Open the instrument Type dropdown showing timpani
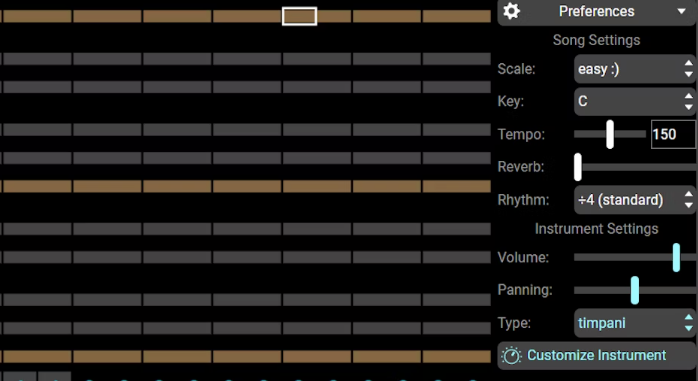 634,323
